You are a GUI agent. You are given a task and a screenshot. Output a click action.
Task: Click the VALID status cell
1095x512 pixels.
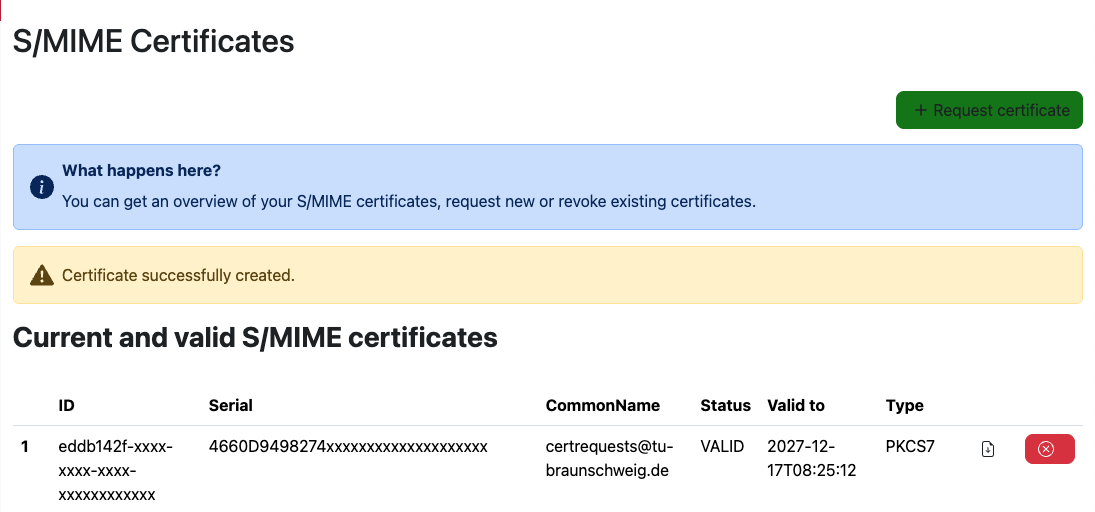[722, 446]
